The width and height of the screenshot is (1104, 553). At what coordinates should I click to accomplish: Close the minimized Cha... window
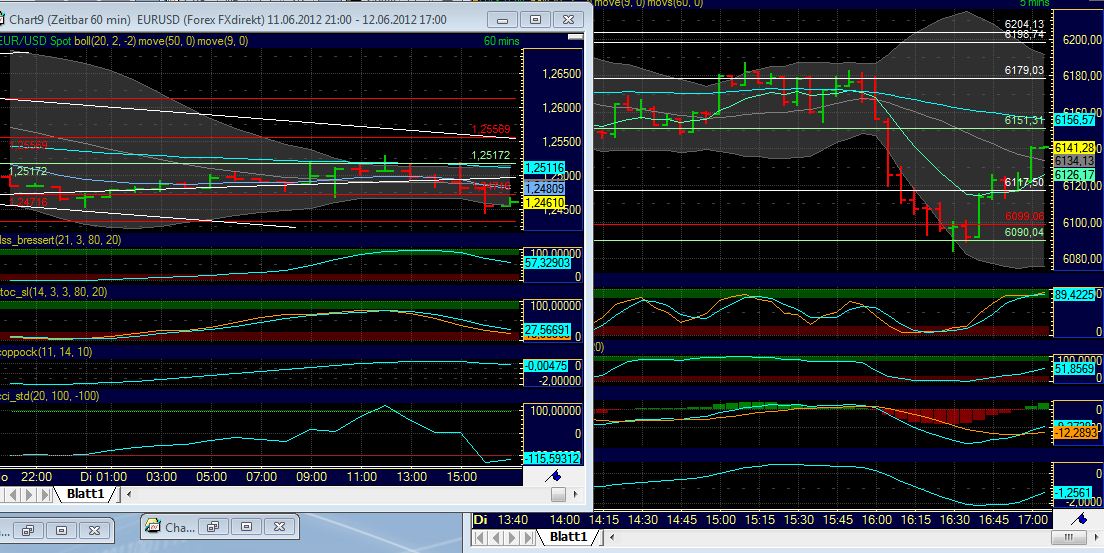281,526
